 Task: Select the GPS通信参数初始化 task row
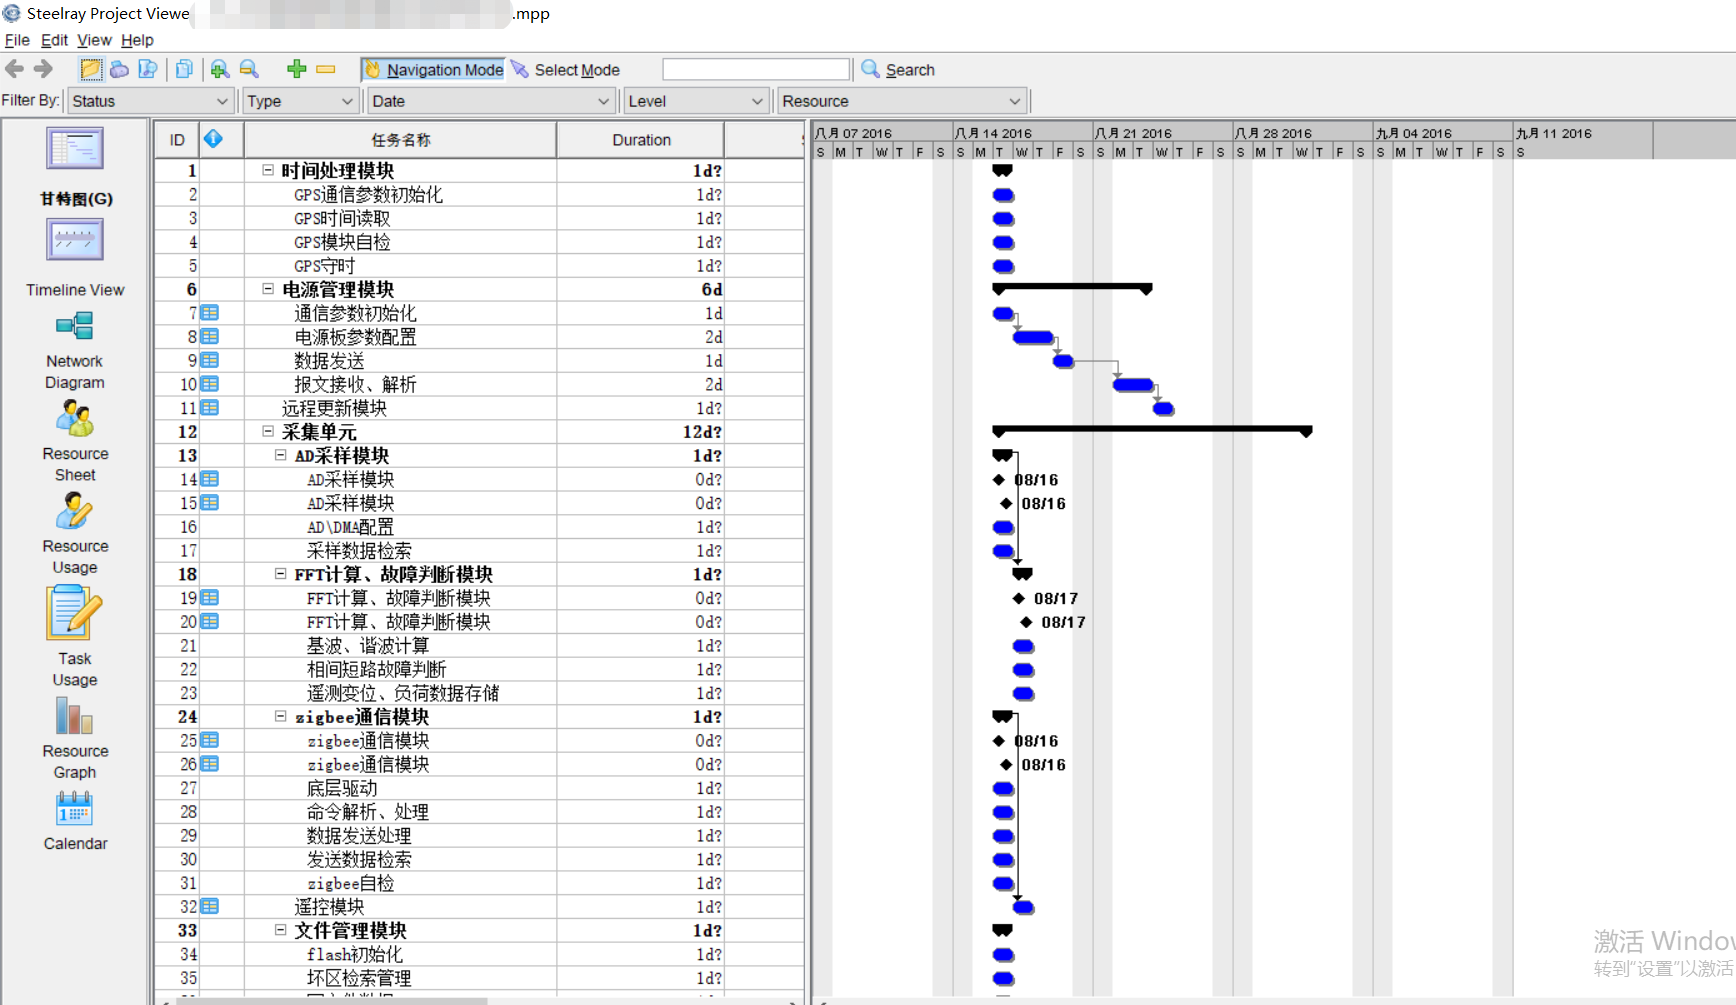coord(479,195)
